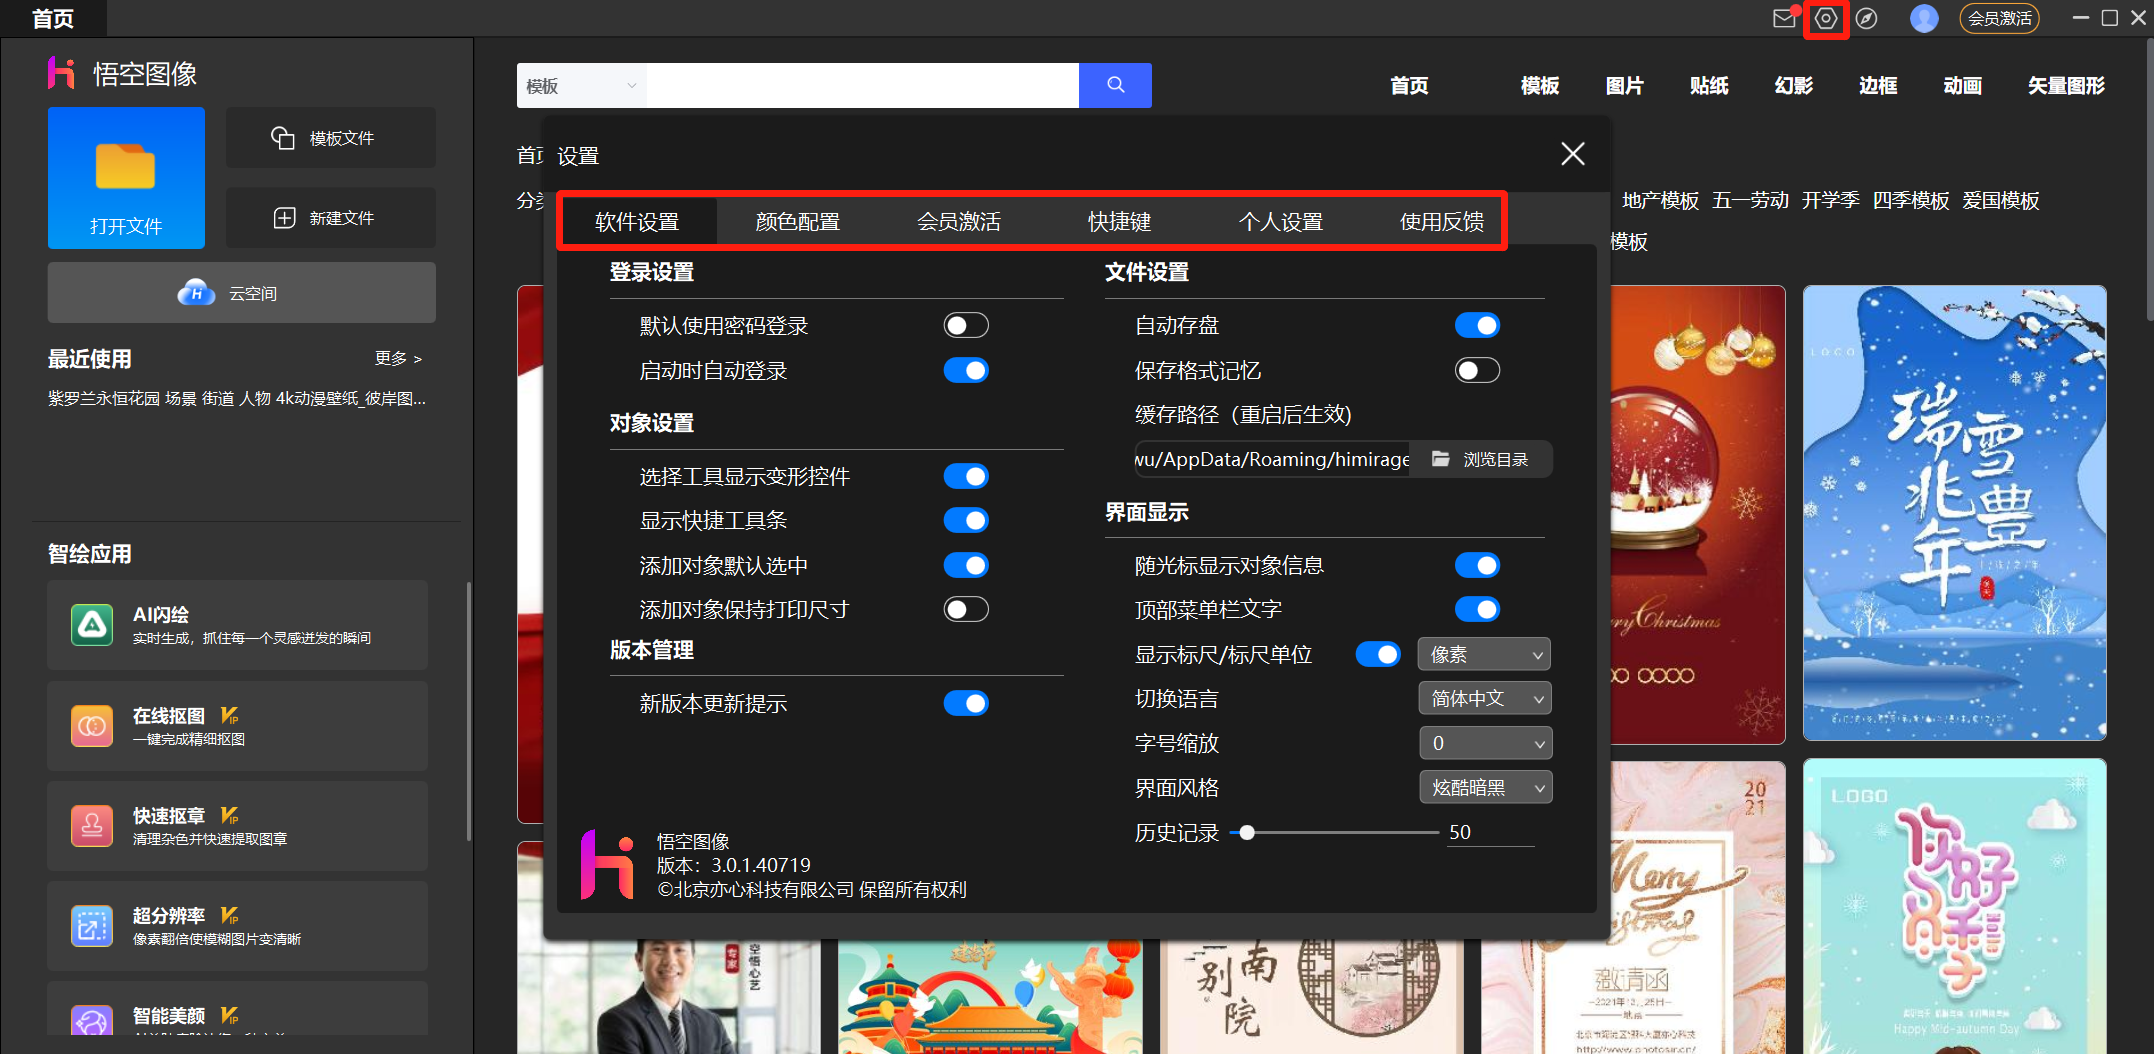Click the 悟空图像 logo in sidebar header

click(61, 73)
